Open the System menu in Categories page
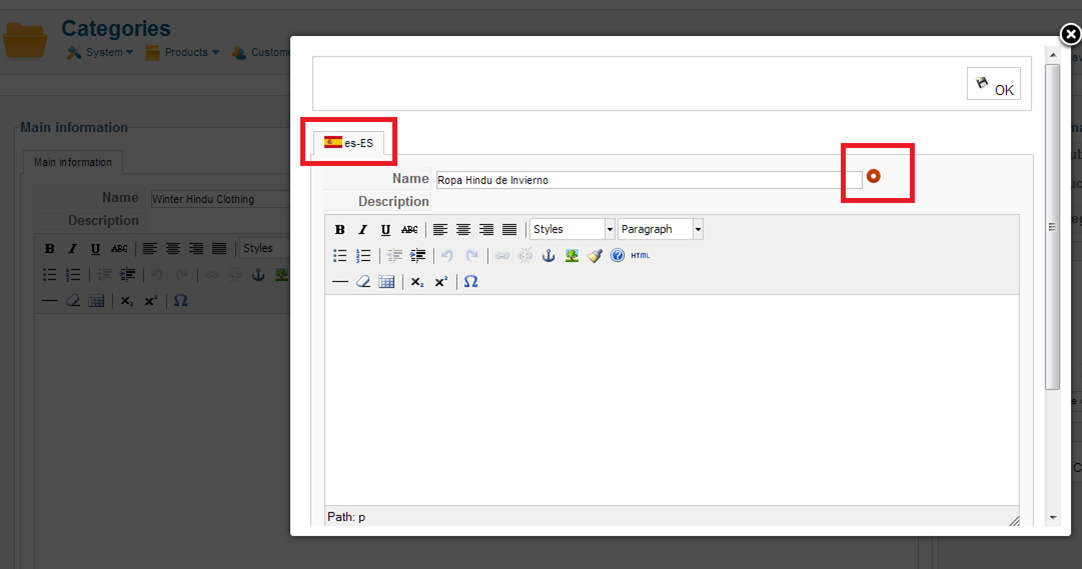Viewport: 1082px width, 569px height. (x=100, y=52)
